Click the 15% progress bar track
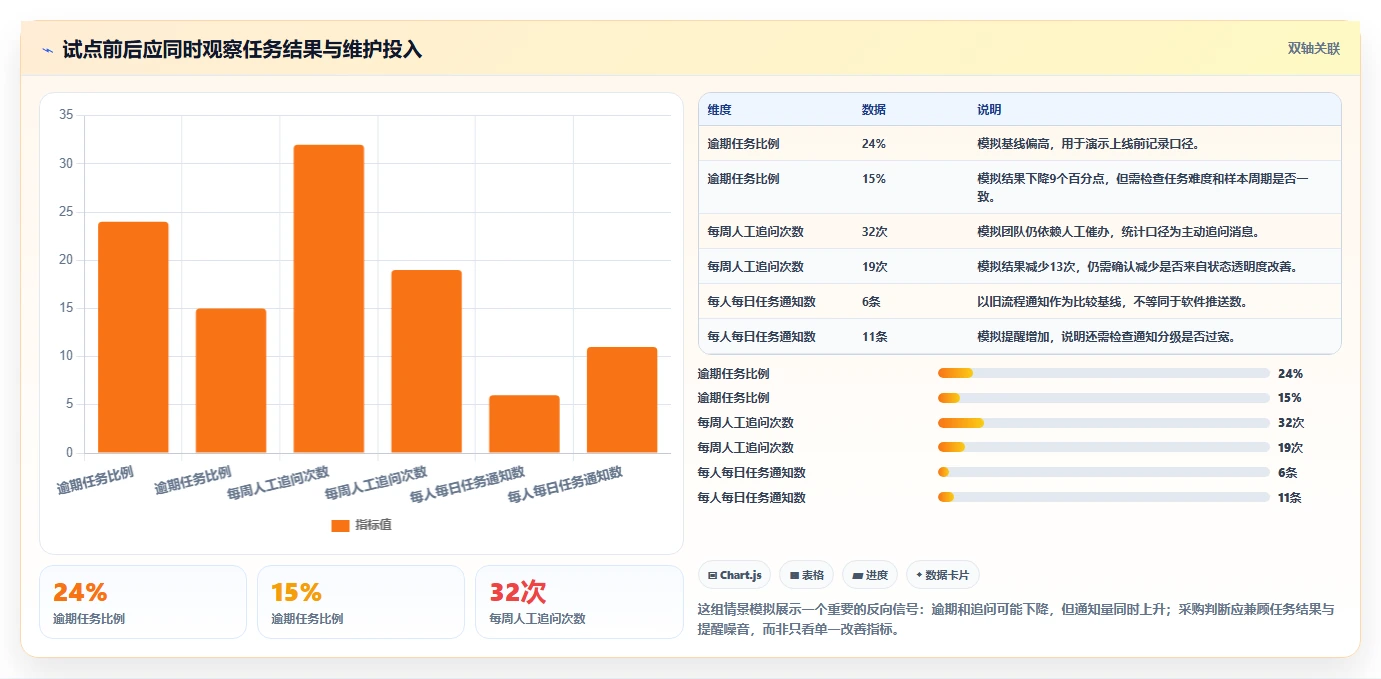Viewport: 1381px width, 679px height. point(1104,398)
